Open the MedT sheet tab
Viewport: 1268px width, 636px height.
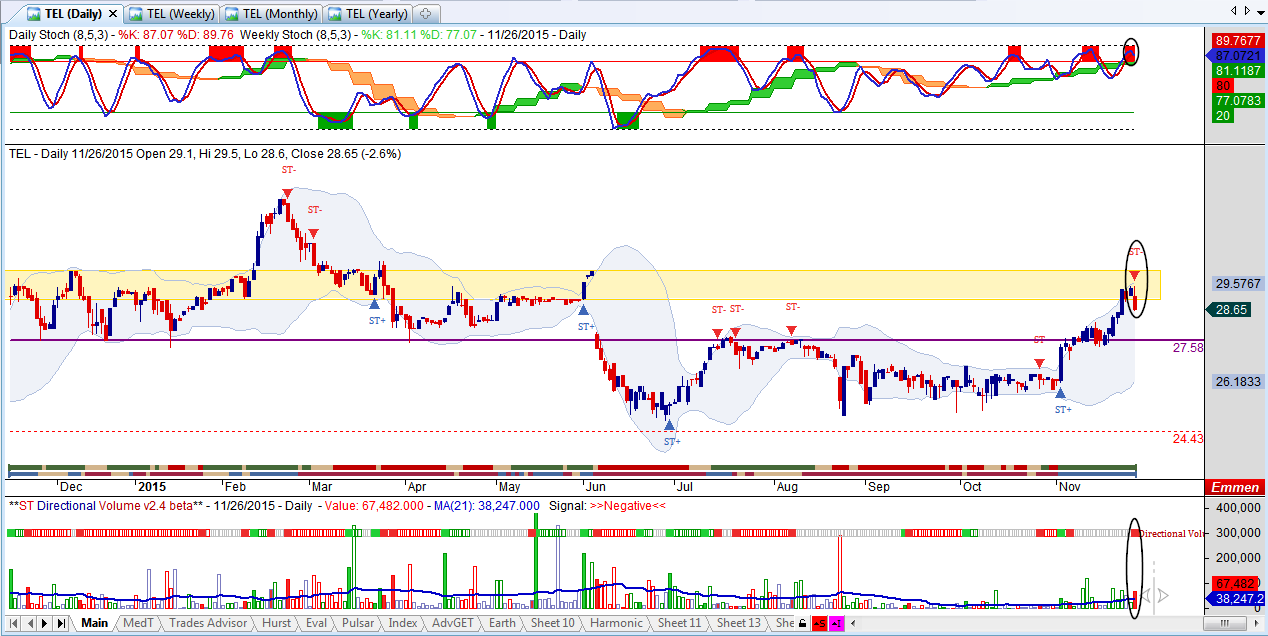(138, 623)
